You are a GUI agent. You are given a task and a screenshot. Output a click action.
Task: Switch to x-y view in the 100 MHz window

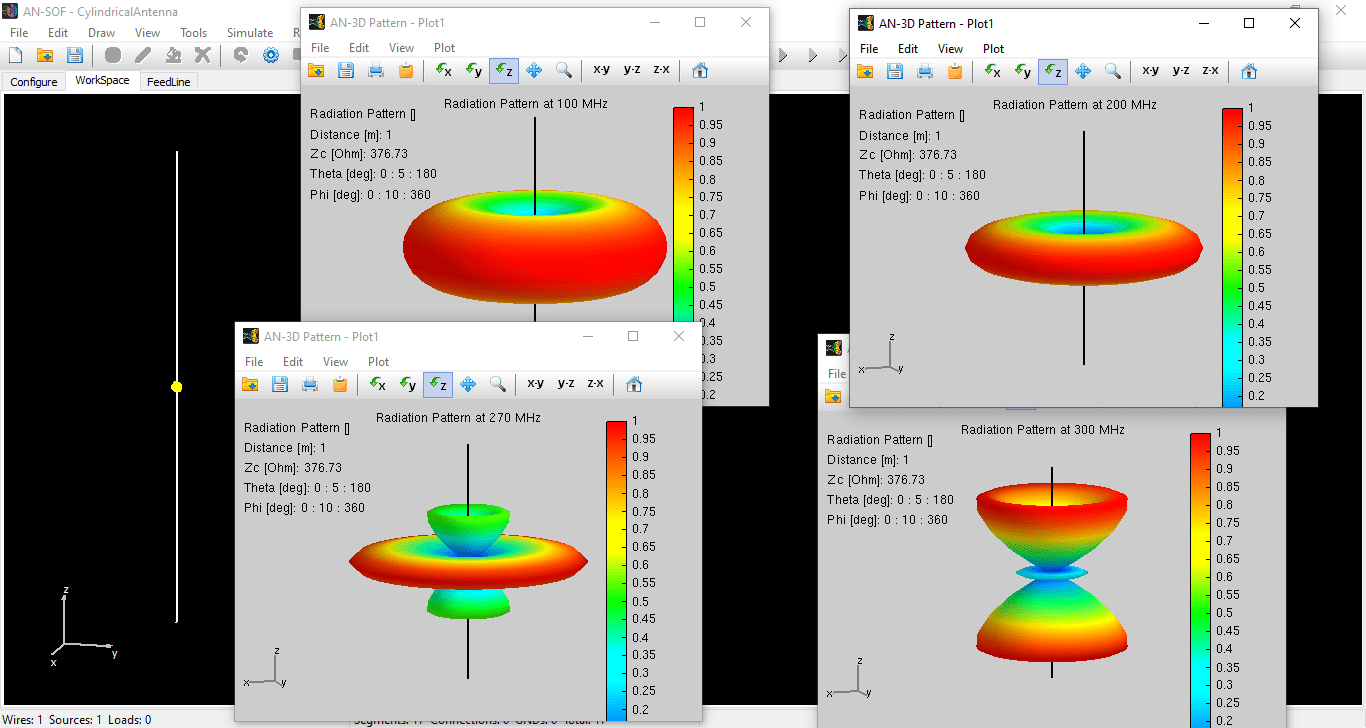(602, 70)
